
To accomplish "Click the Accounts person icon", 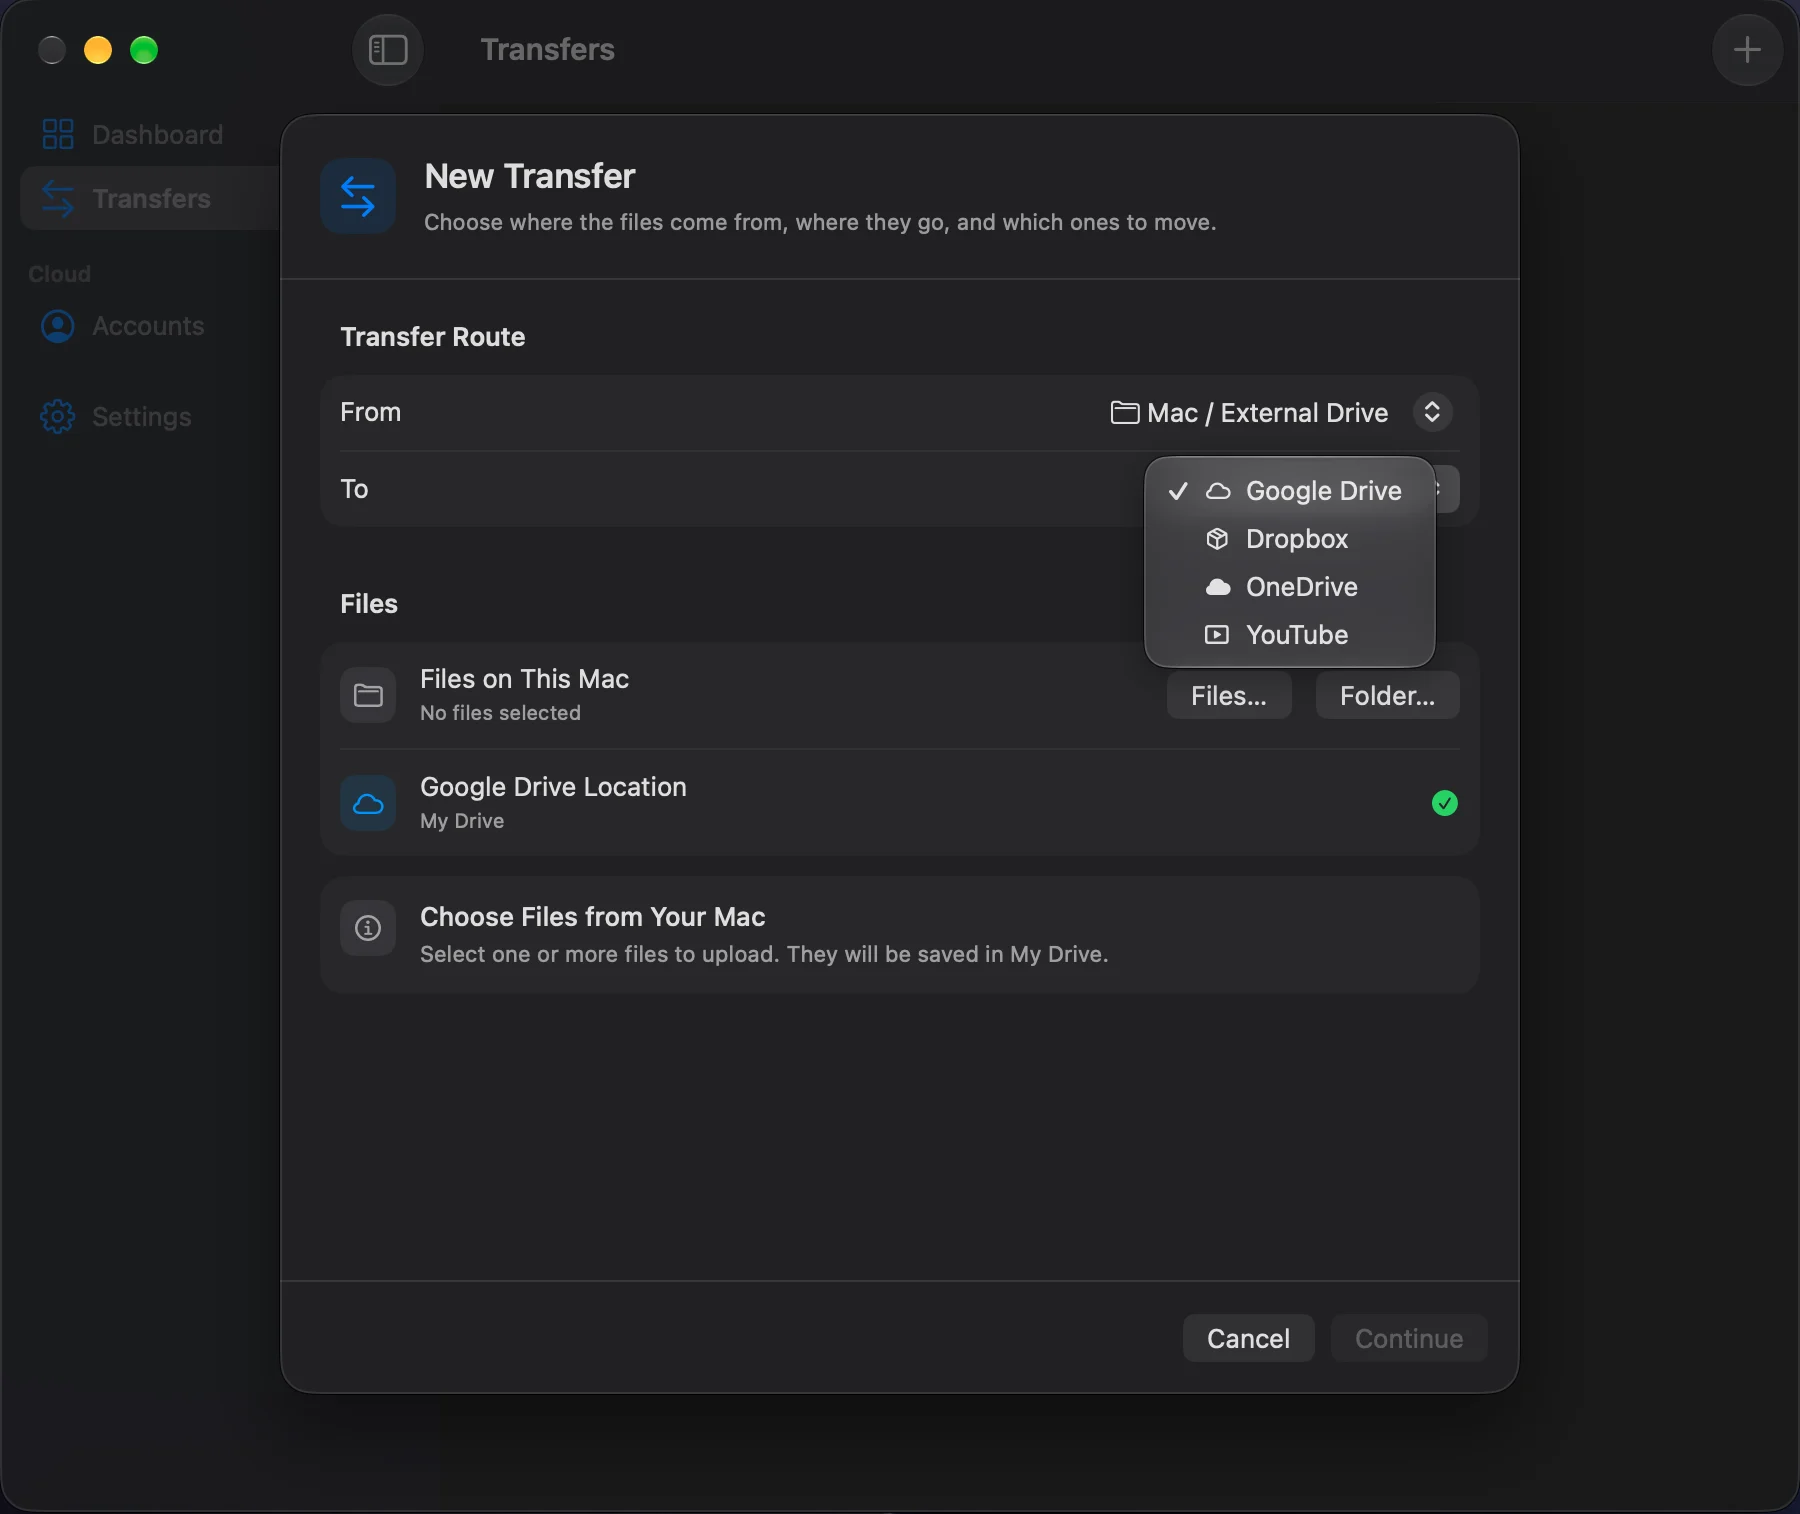I will (58, 326).
